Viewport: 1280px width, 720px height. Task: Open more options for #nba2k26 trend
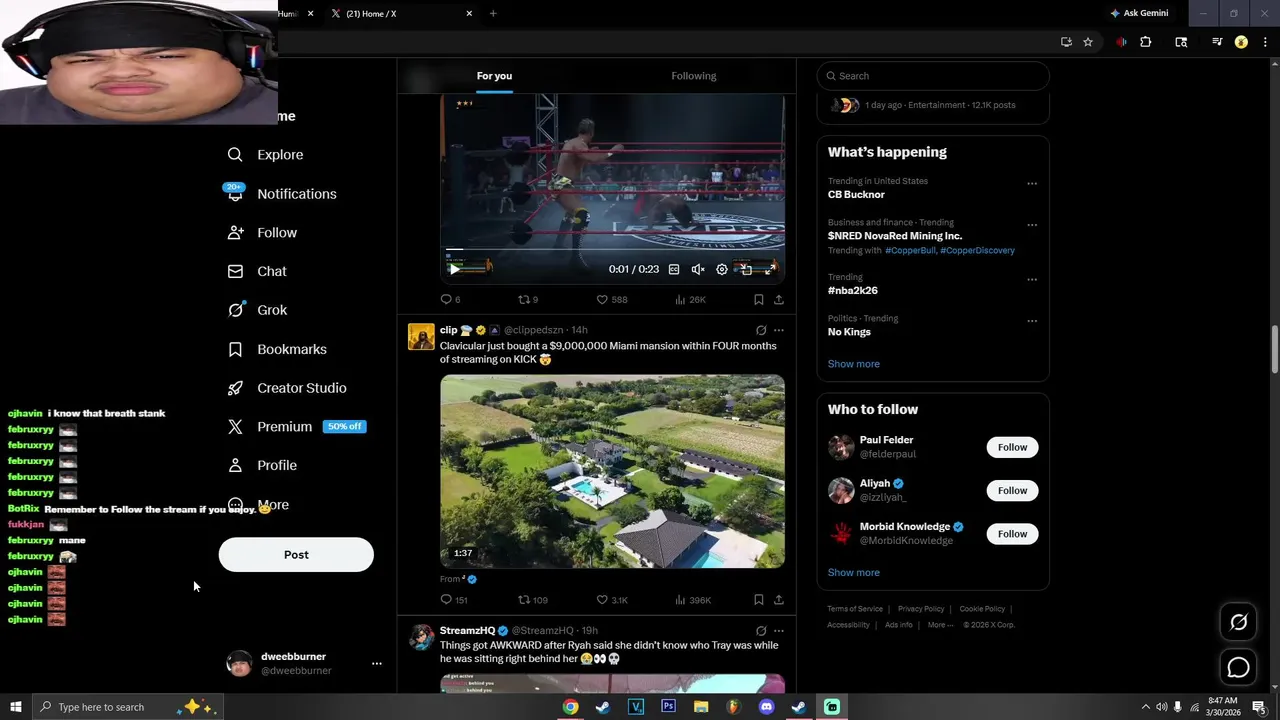[x=1032, y=279]
